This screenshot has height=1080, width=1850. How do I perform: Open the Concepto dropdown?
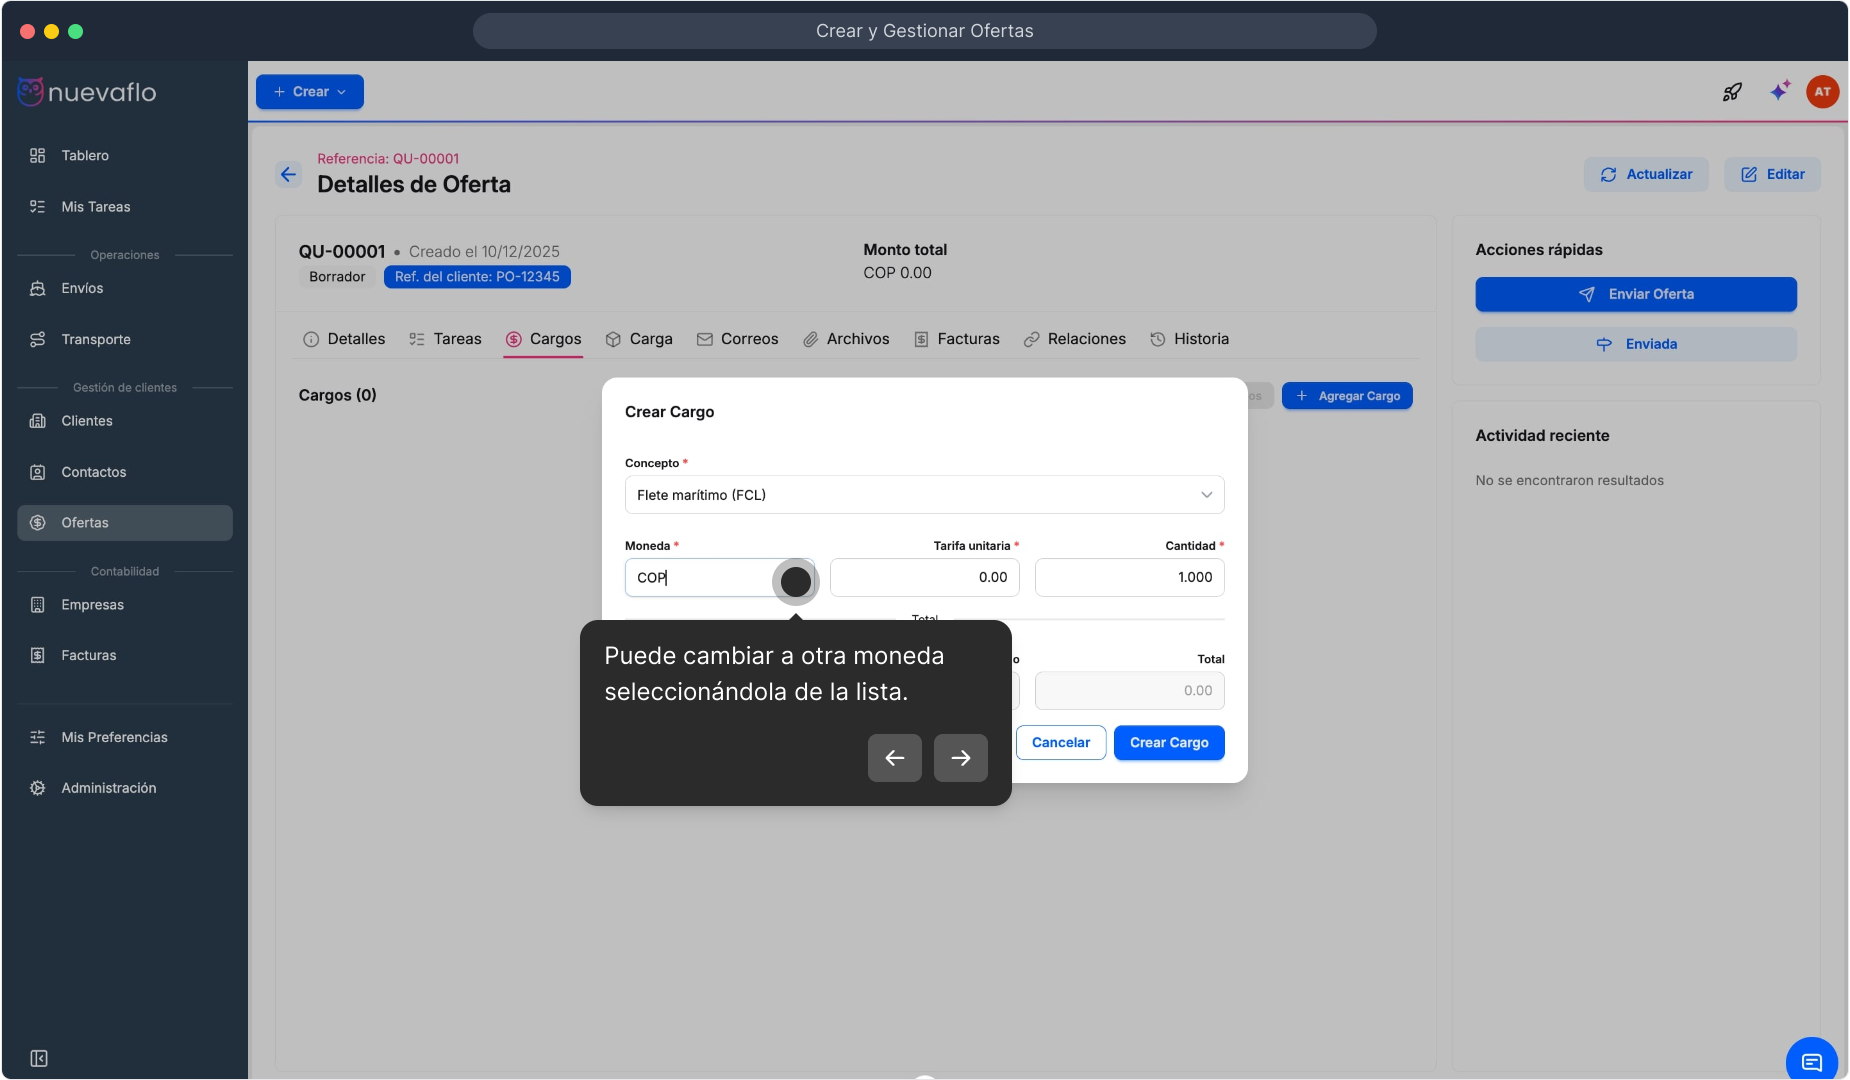pos(923,495)
